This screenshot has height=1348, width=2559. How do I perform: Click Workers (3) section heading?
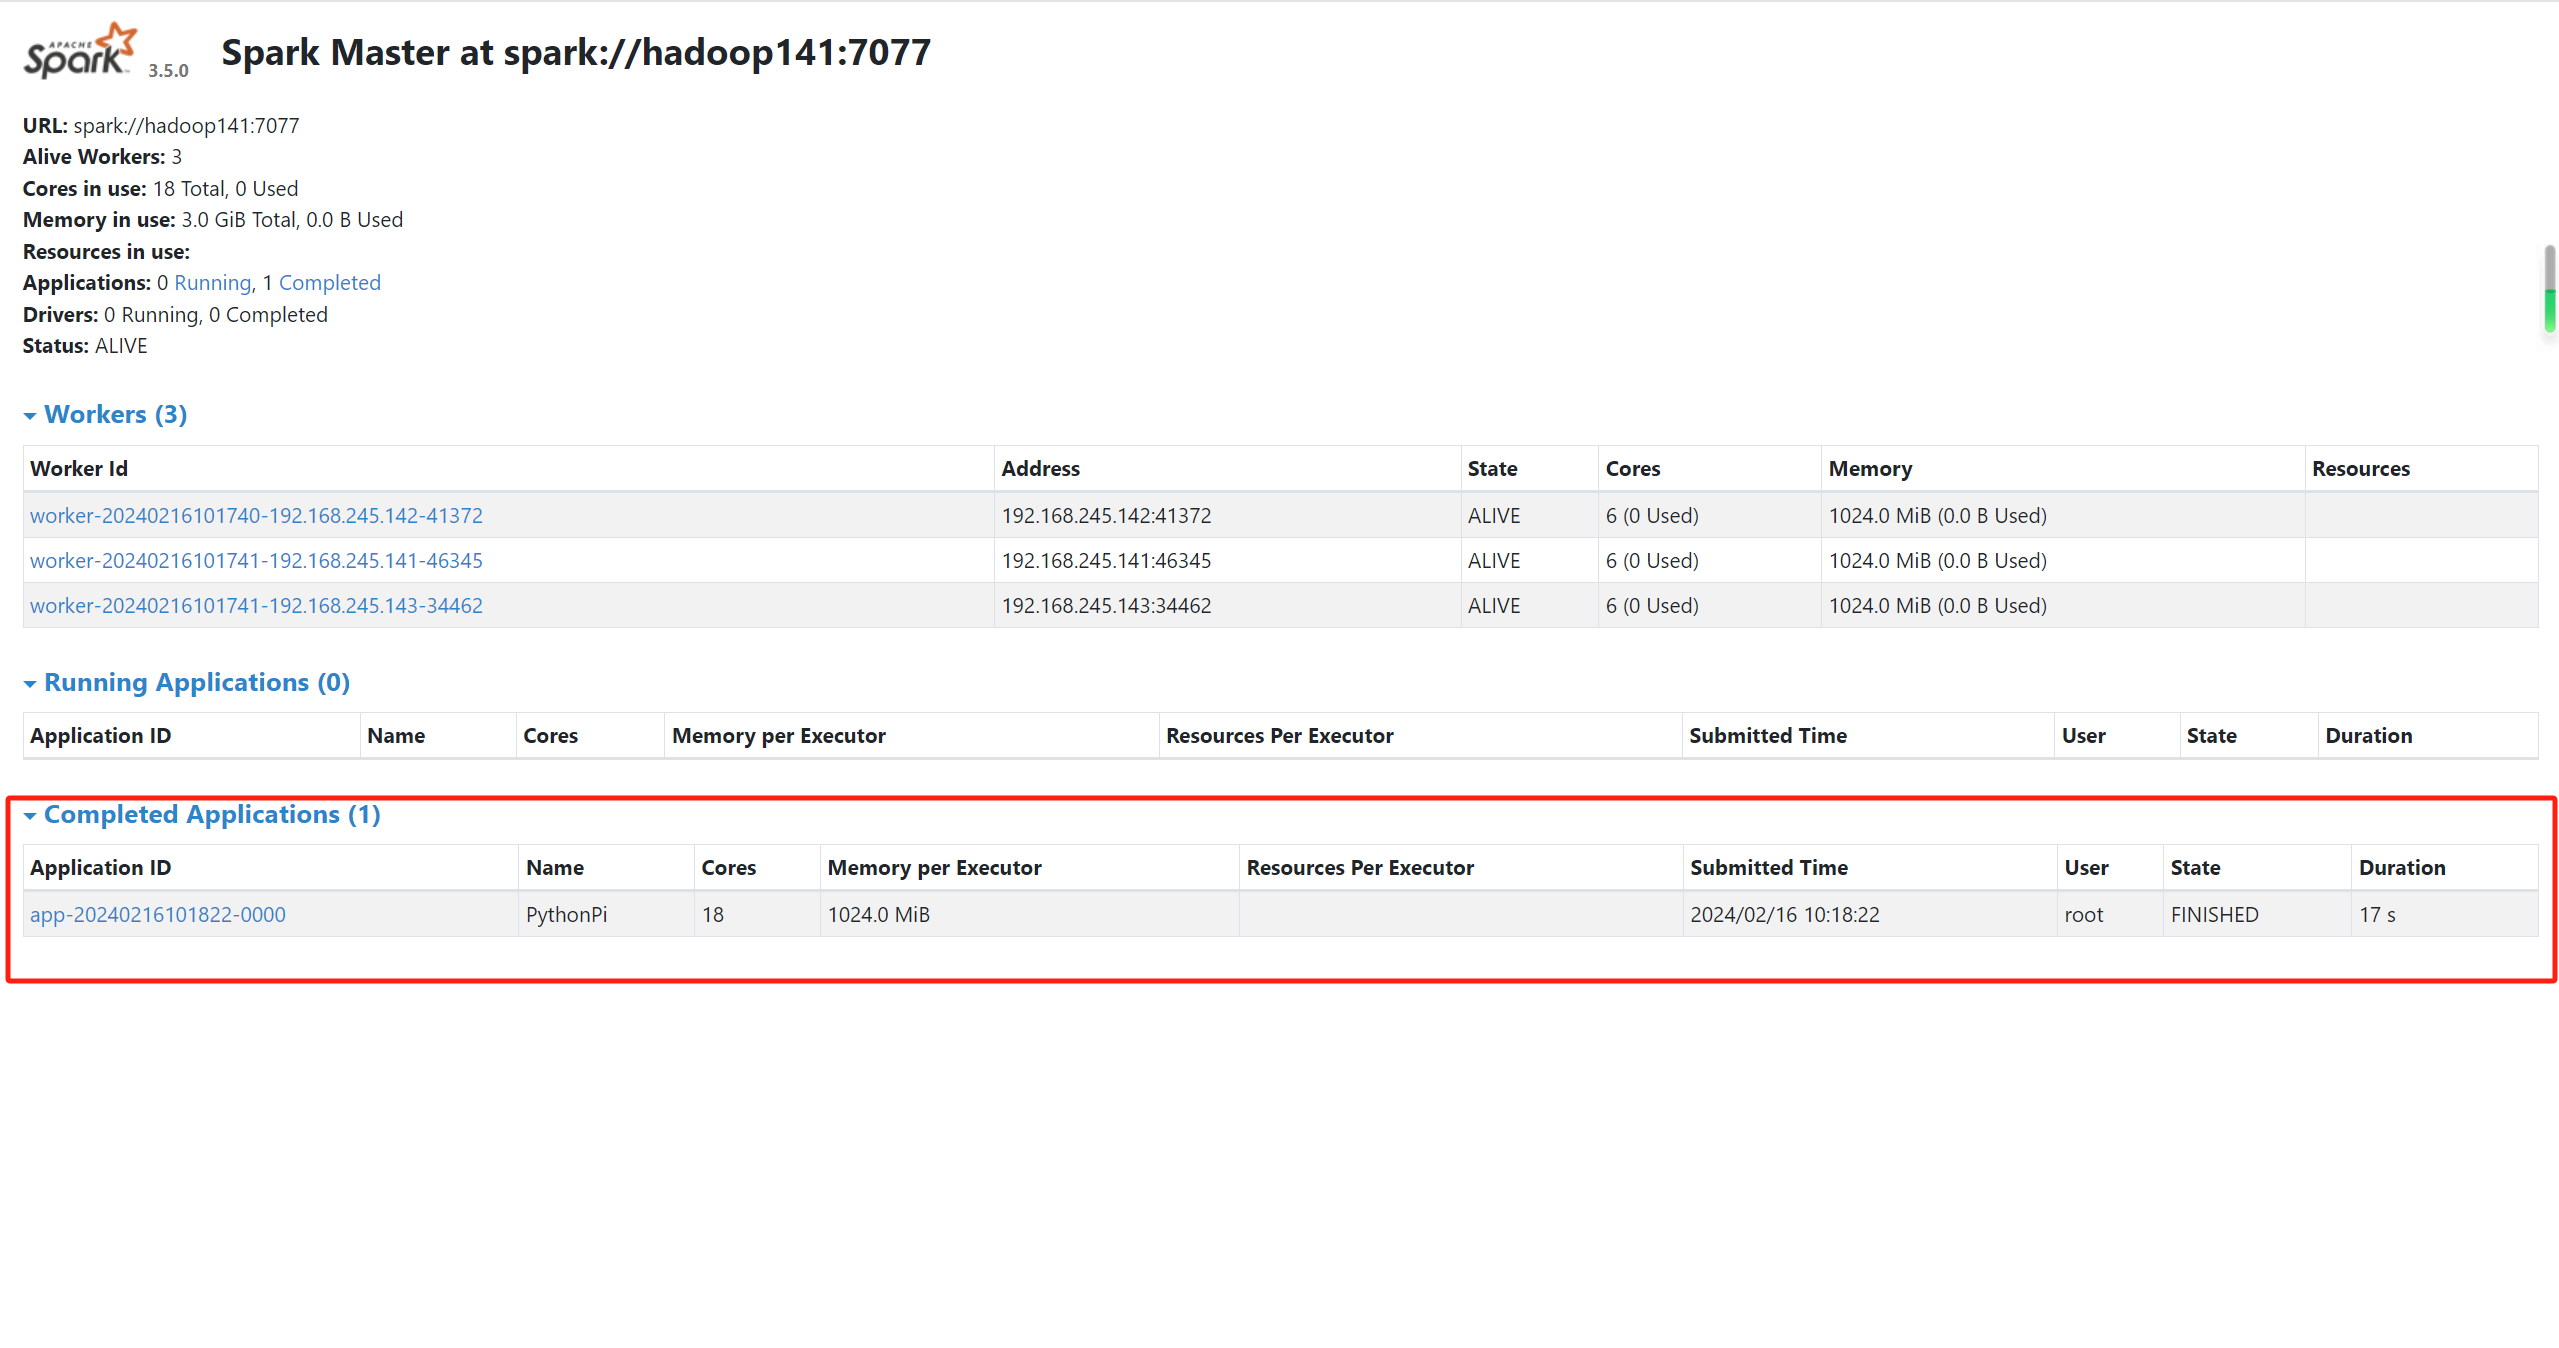pos(115,415)
